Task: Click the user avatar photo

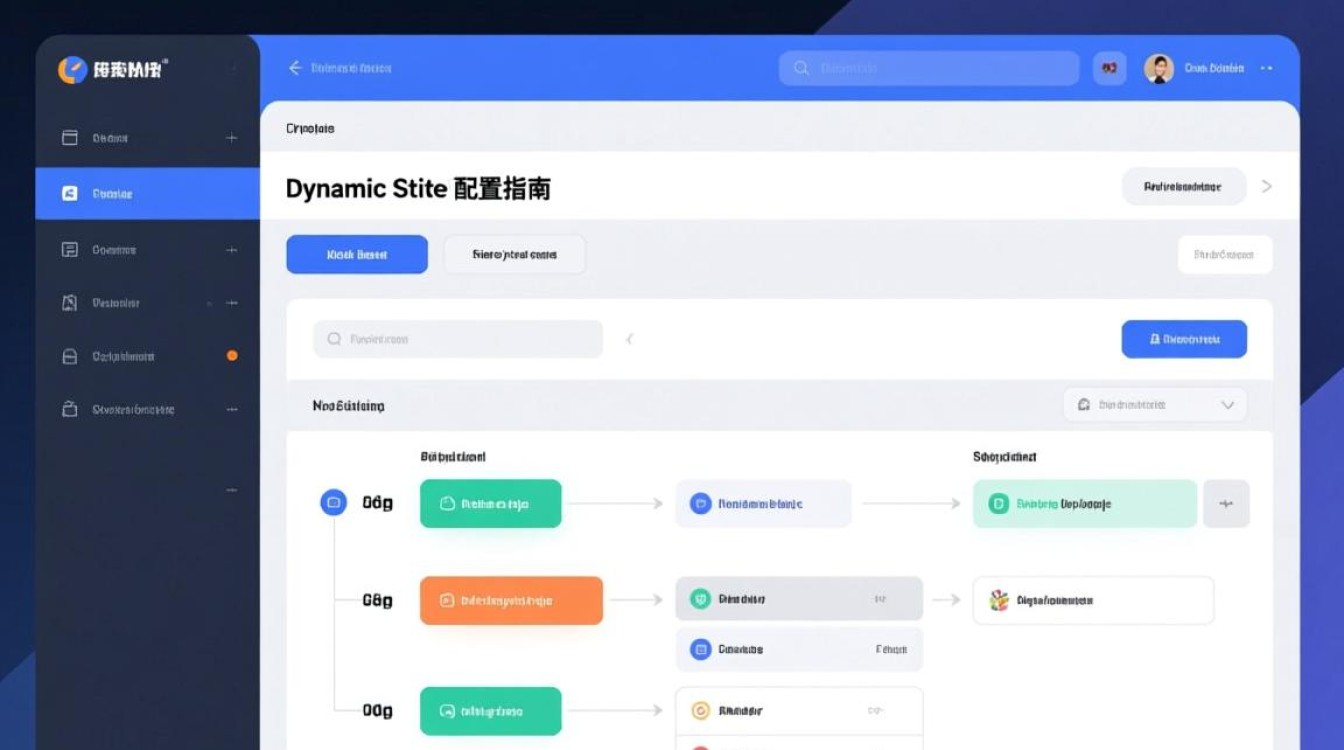Action: click(1159, 68)
